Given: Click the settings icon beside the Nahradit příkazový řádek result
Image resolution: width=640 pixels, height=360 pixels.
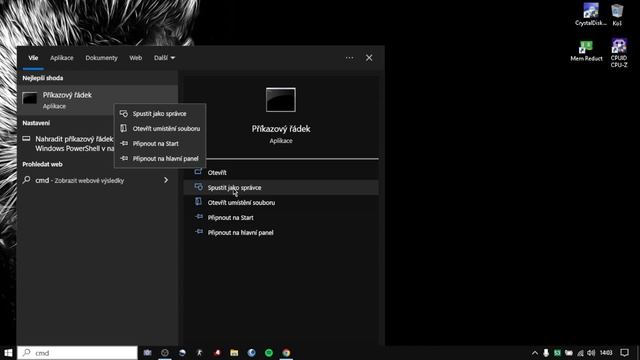Looking at the screenshot, I should 26,139.
